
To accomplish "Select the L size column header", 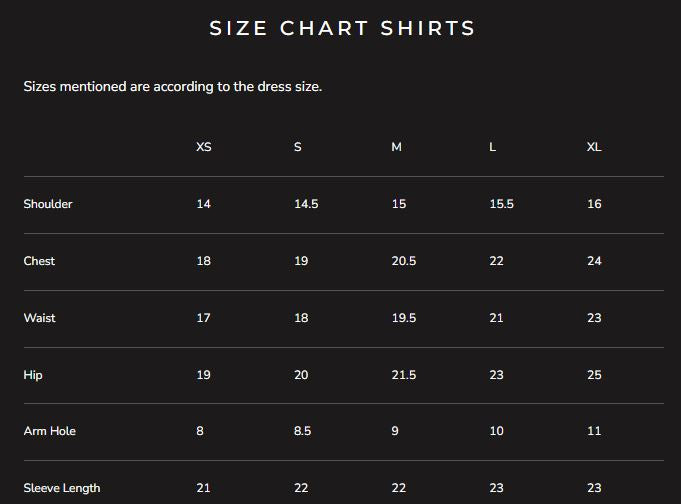I will click(x=493, y=147).
